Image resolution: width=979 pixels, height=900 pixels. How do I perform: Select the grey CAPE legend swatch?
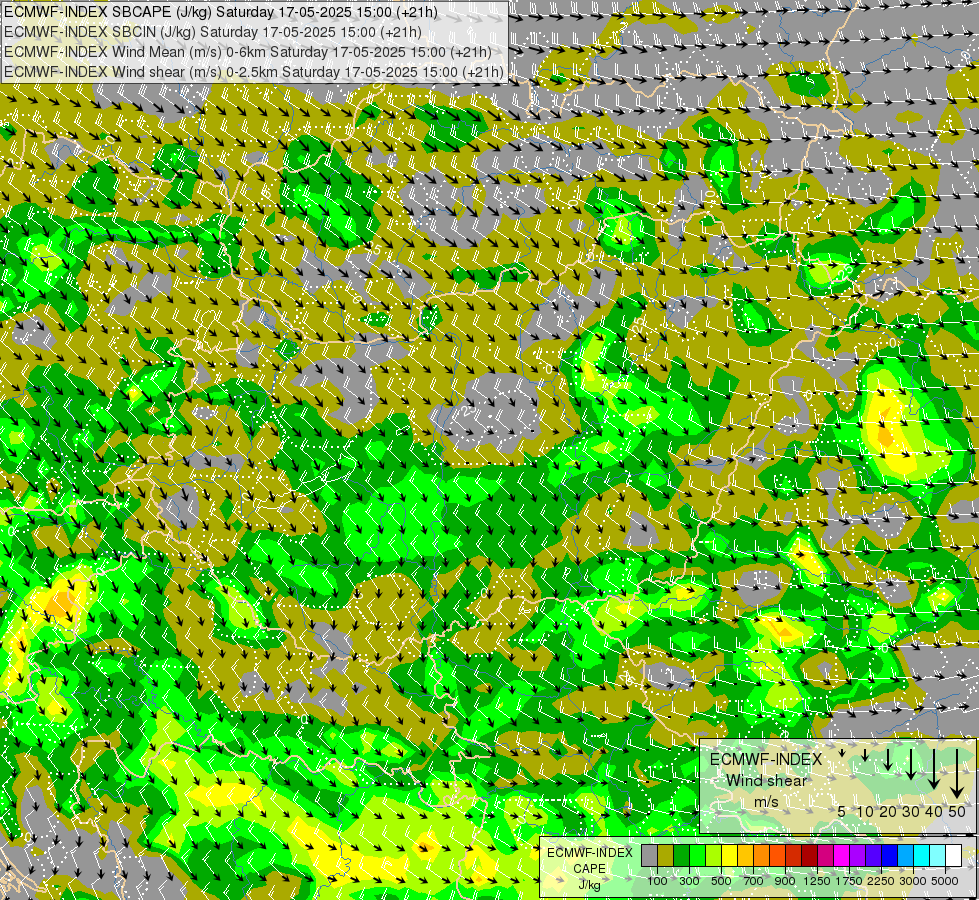pyautogui.click(x=649, y=855)
